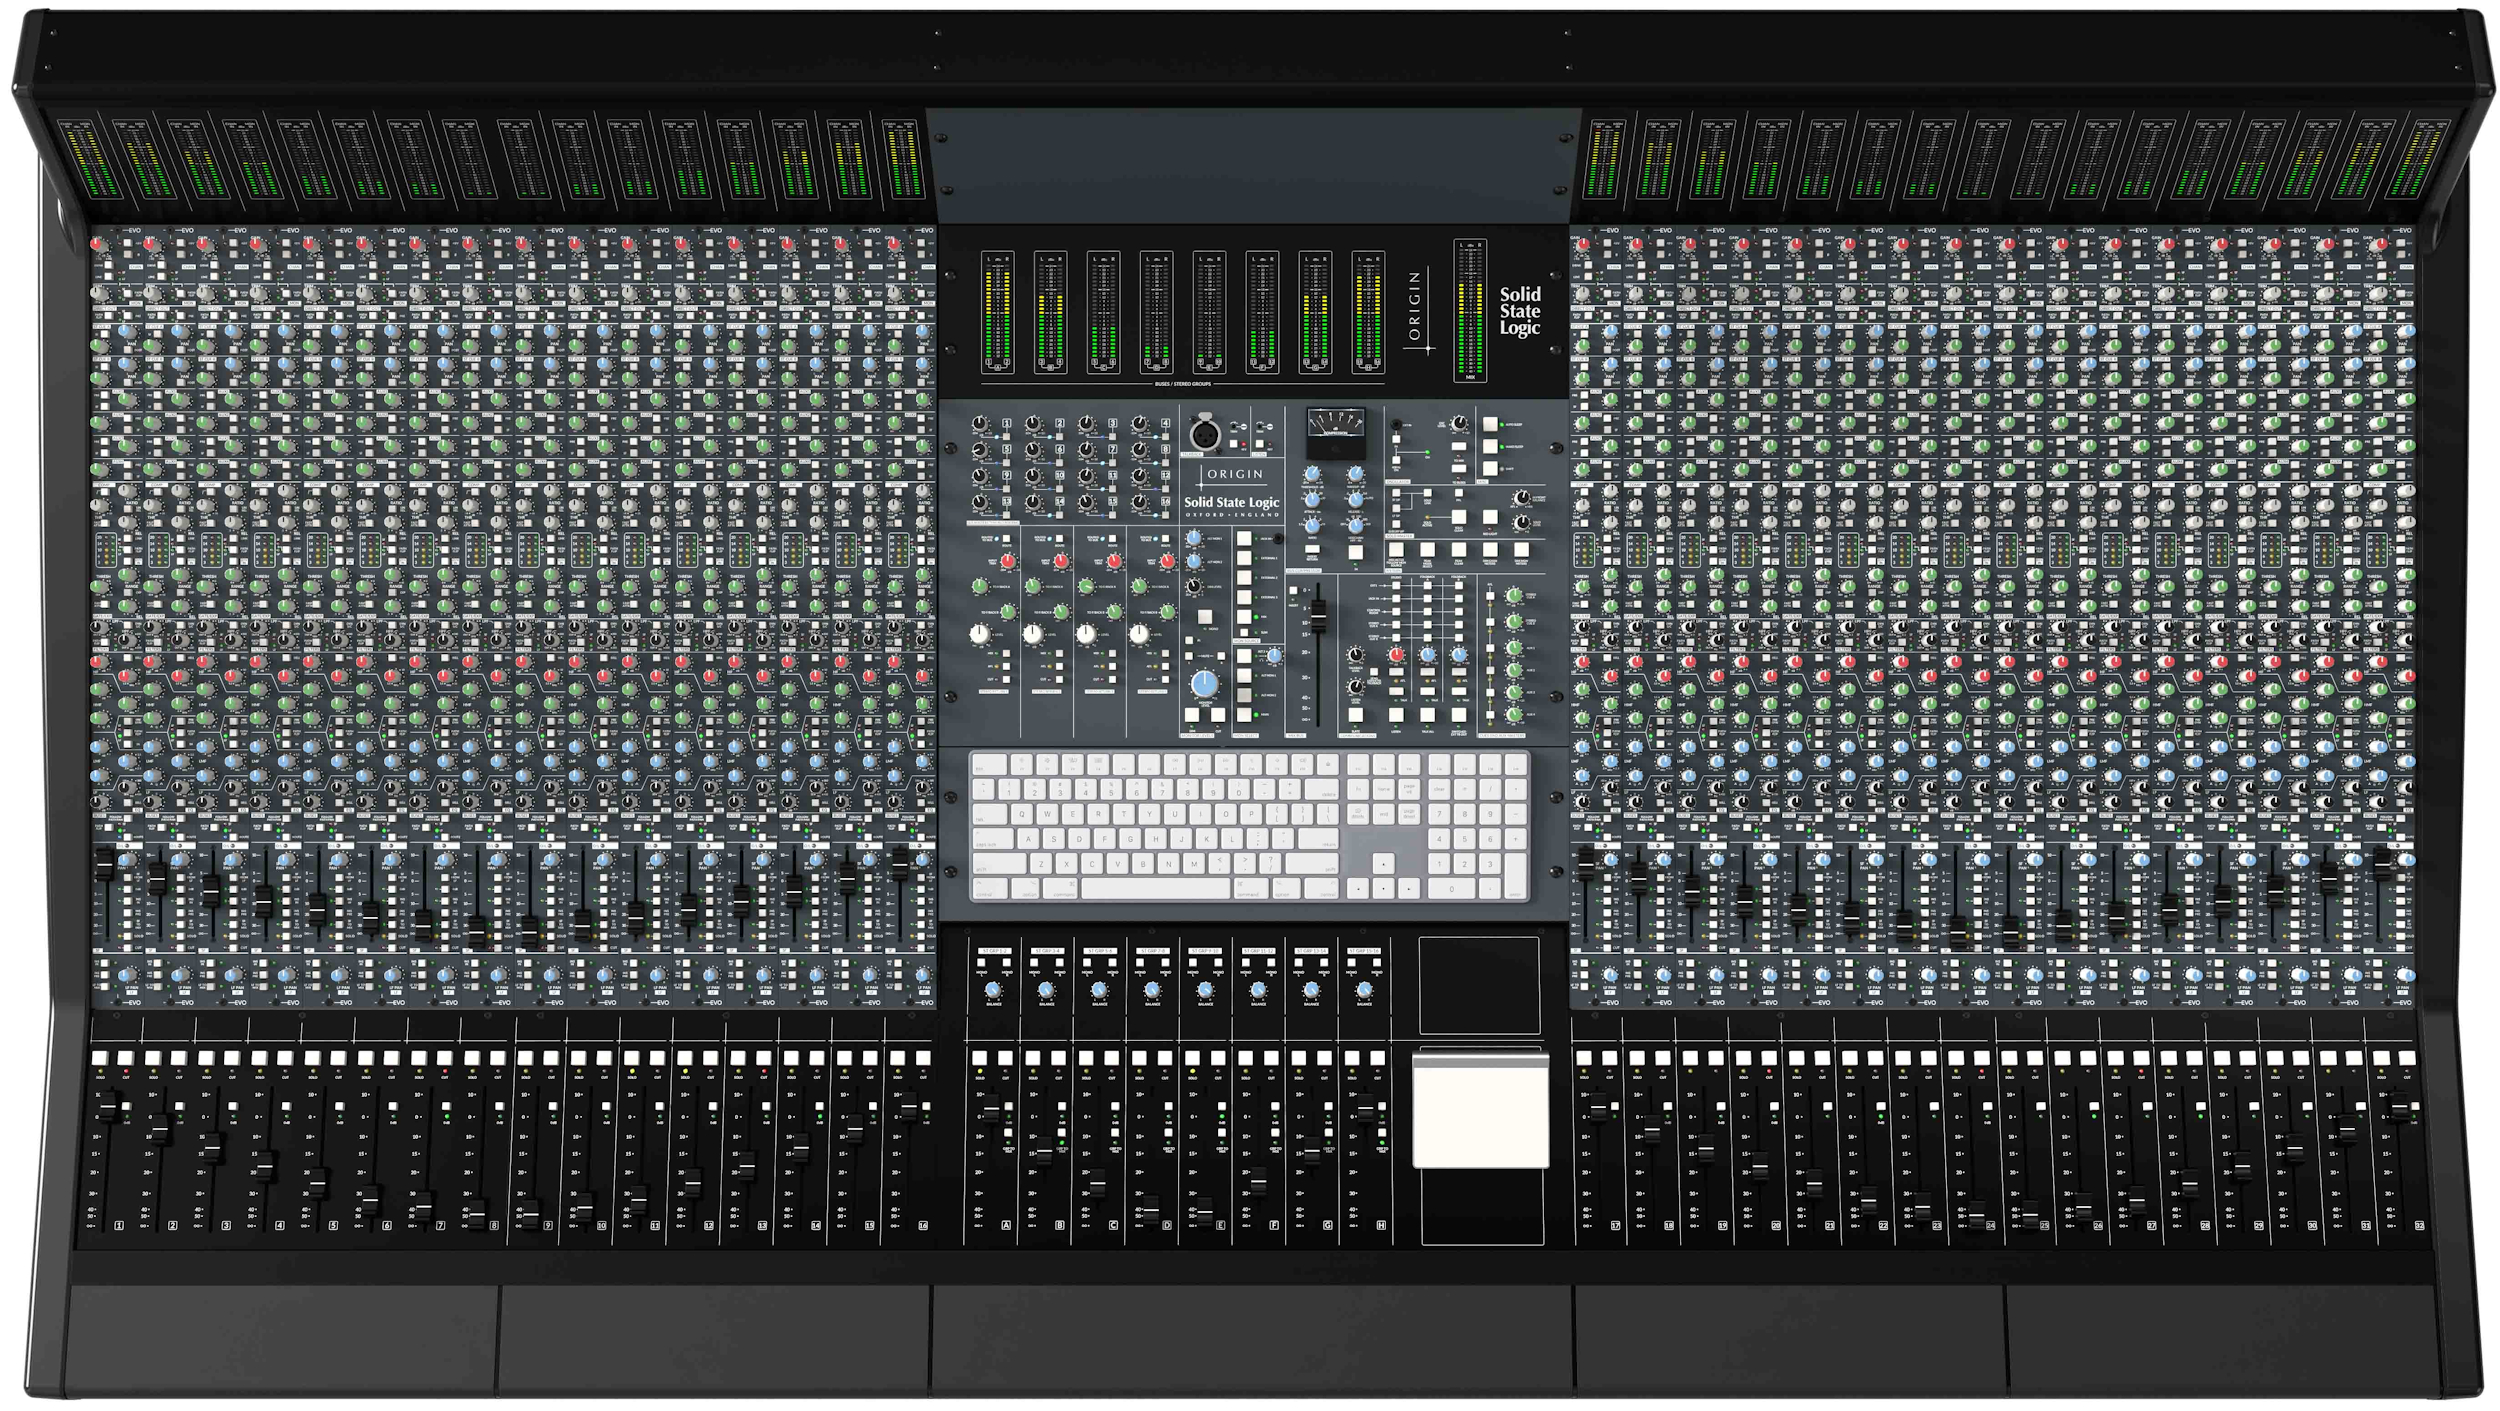Click the channel 8 fader cap
The image size is (2500, 1411).
point(478,1213)
